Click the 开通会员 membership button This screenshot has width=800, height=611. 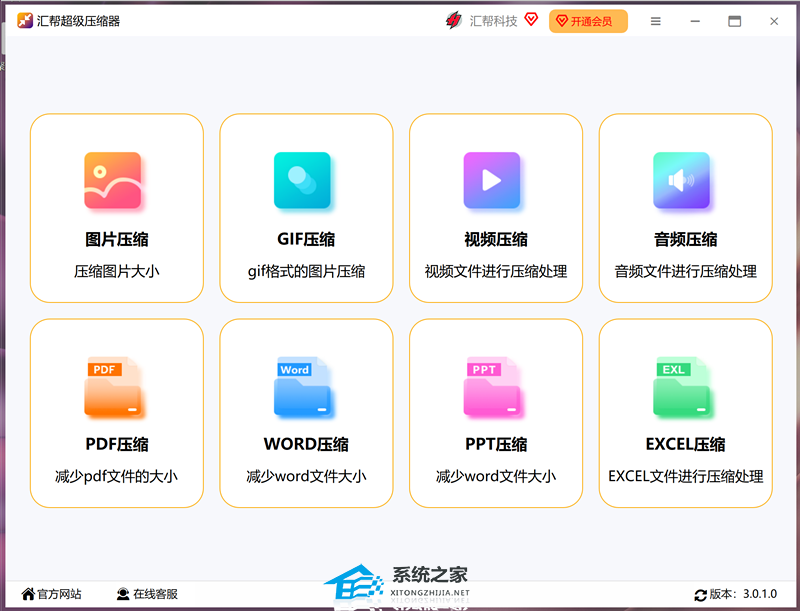click(x=588, y=21)
